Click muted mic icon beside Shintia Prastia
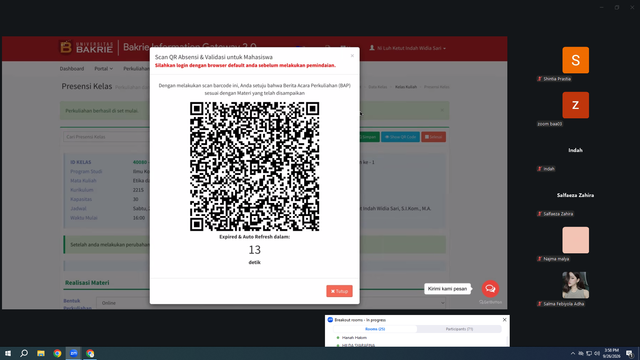The width and height of the screenshot is (640, 360). click(540, 79)
